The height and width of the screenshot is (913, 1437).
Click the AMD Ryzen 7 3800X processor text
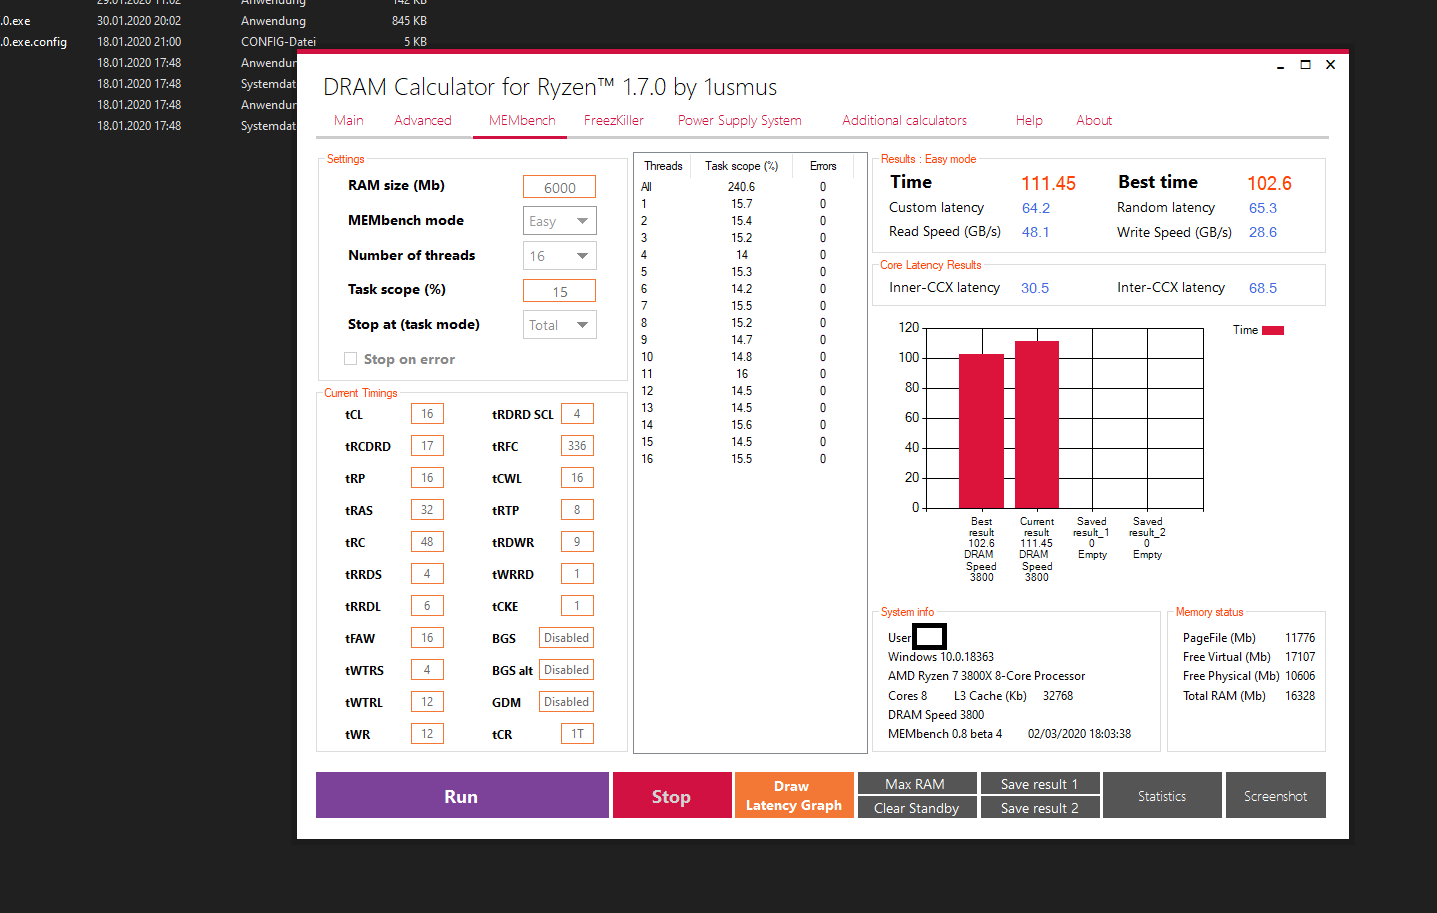pyautogui.click(x=986, y=676)
